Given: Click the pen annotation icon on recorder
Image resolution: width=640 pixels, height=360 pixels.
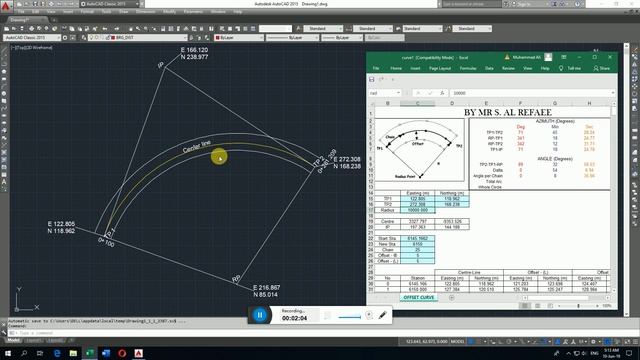Looking at the screenshot, I should pos(382,315).
